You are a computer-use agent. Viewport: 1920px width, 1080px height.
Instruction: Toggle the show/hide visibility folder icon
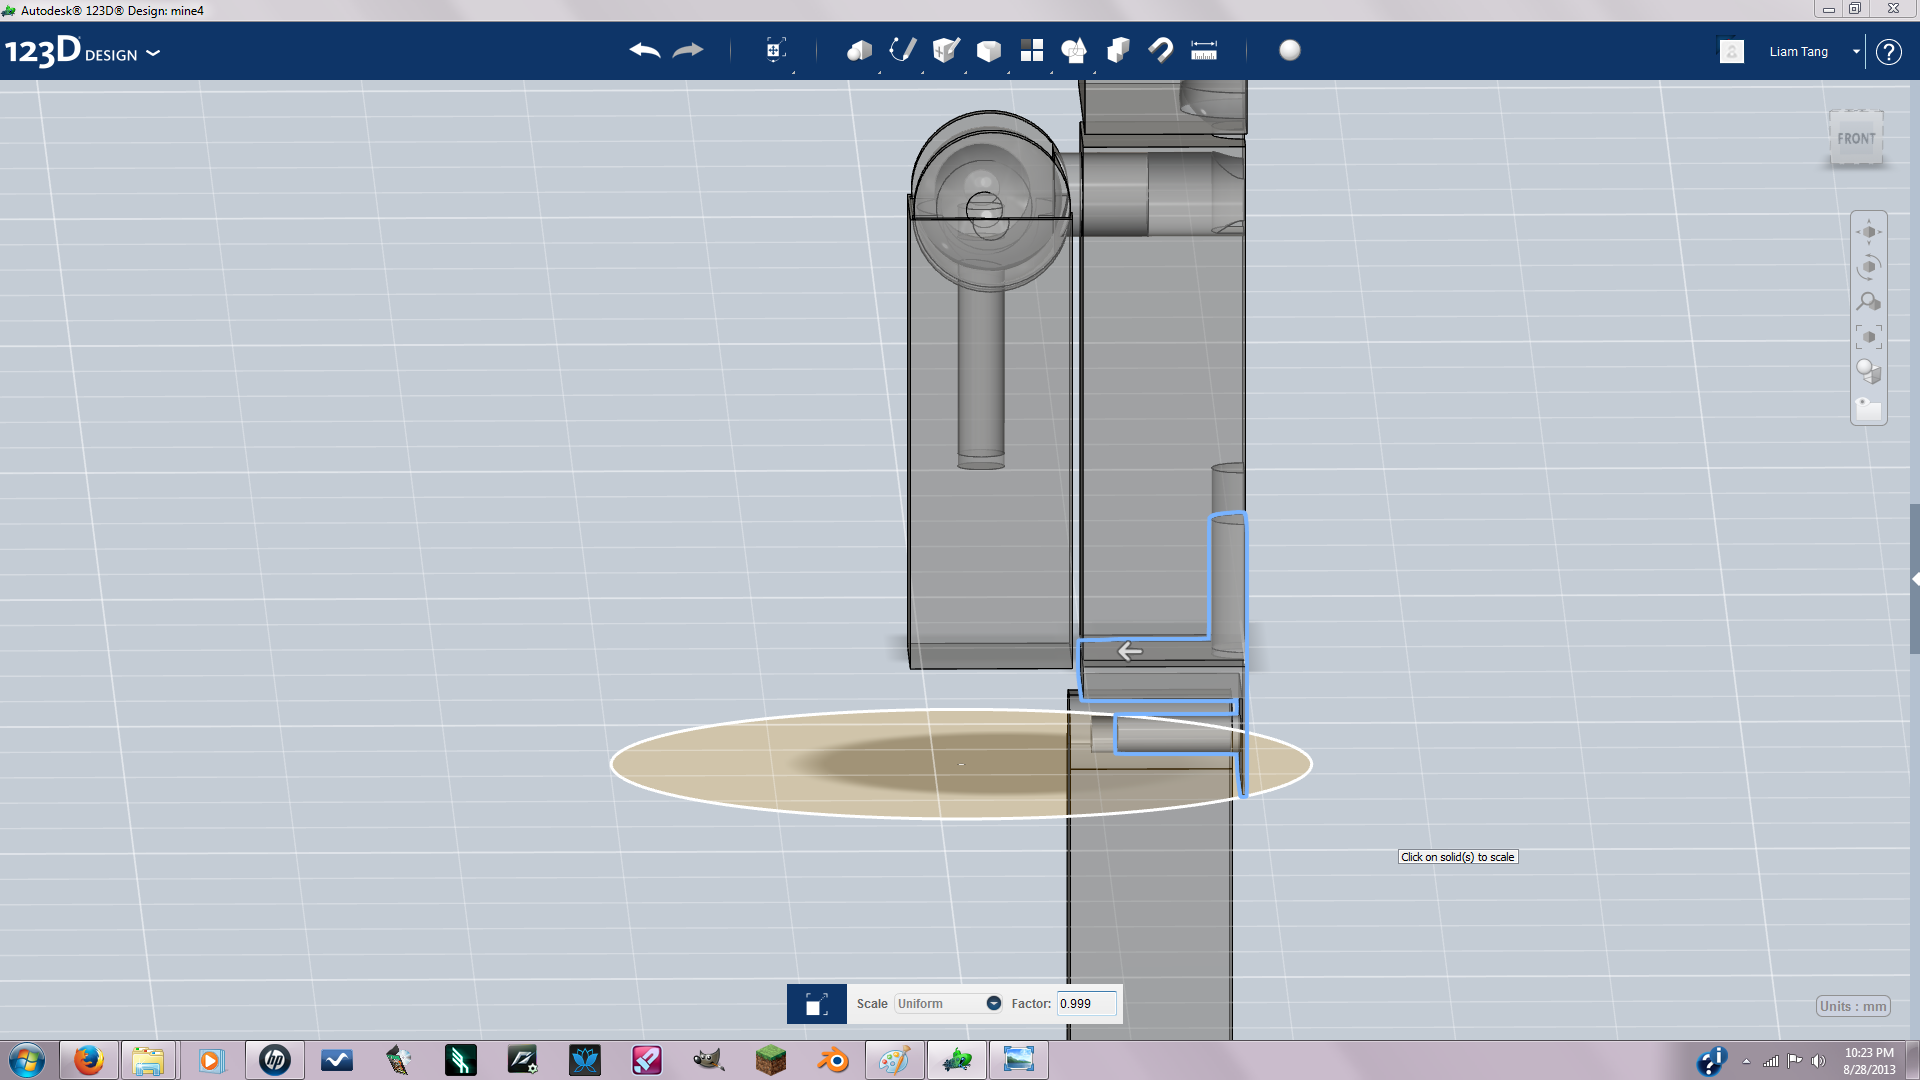coord(1868,408)
